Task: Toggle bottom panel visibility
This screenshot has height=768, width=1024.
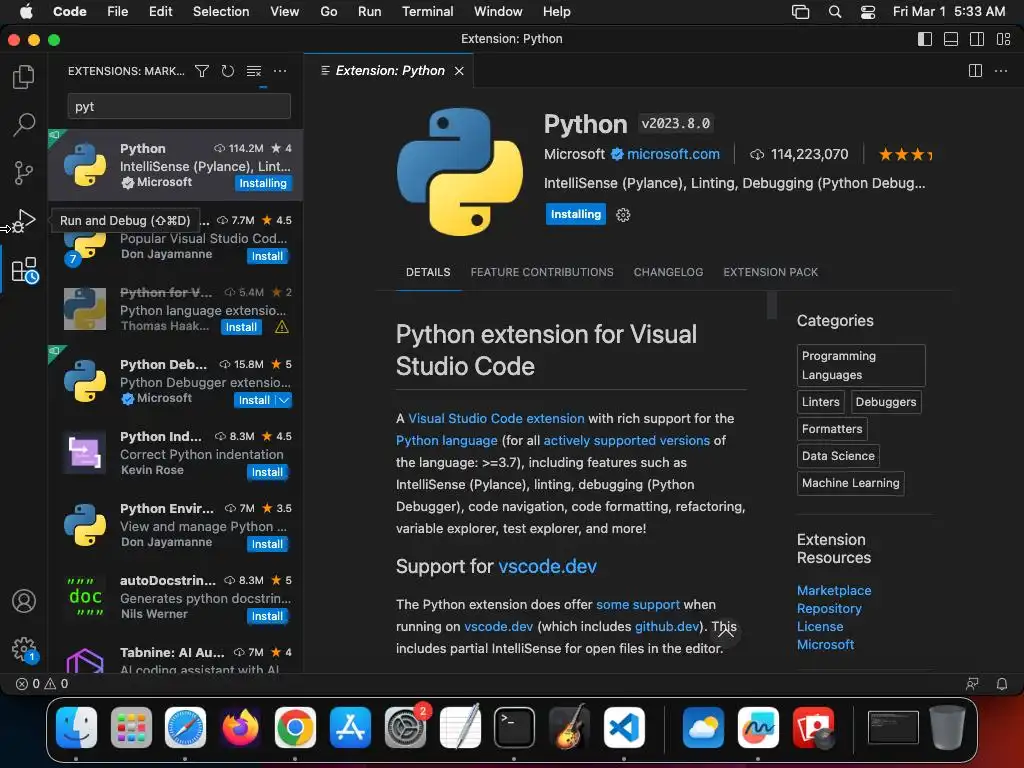Action: point(951,39)
